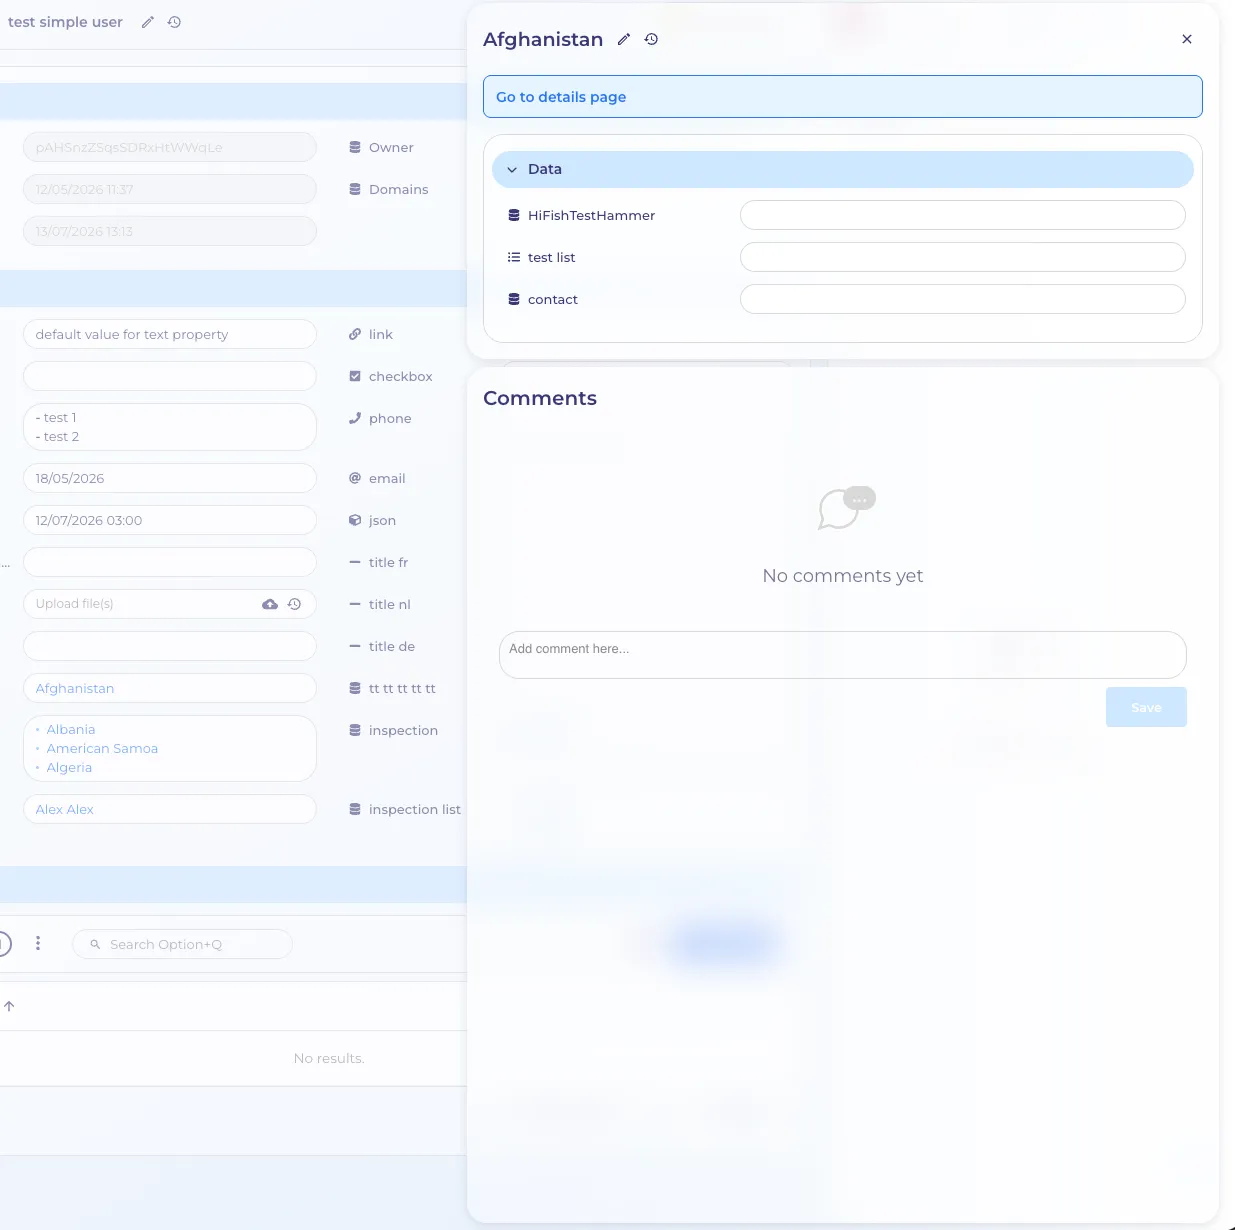Open history icon beside Afghanistan title
Screen dimensions: 1235x1230
click(x=651, y=39)
